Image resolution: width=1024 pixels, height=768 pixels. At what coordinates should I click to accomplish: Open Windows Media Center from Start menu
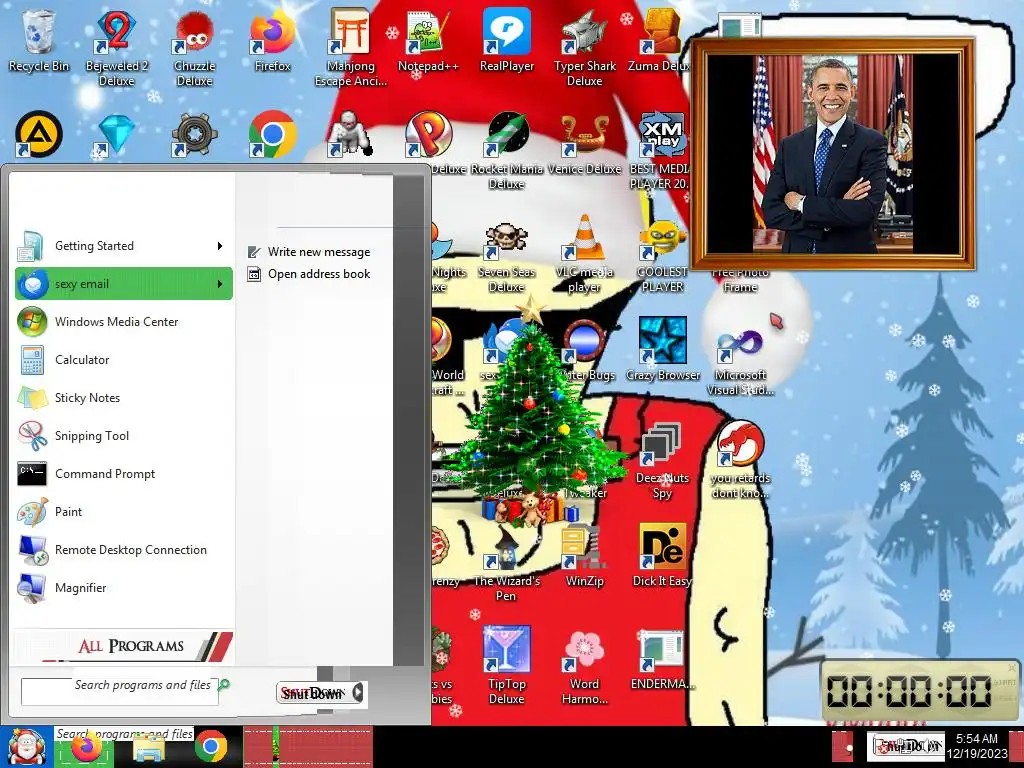pyautogui.click(x=123, y=322)
